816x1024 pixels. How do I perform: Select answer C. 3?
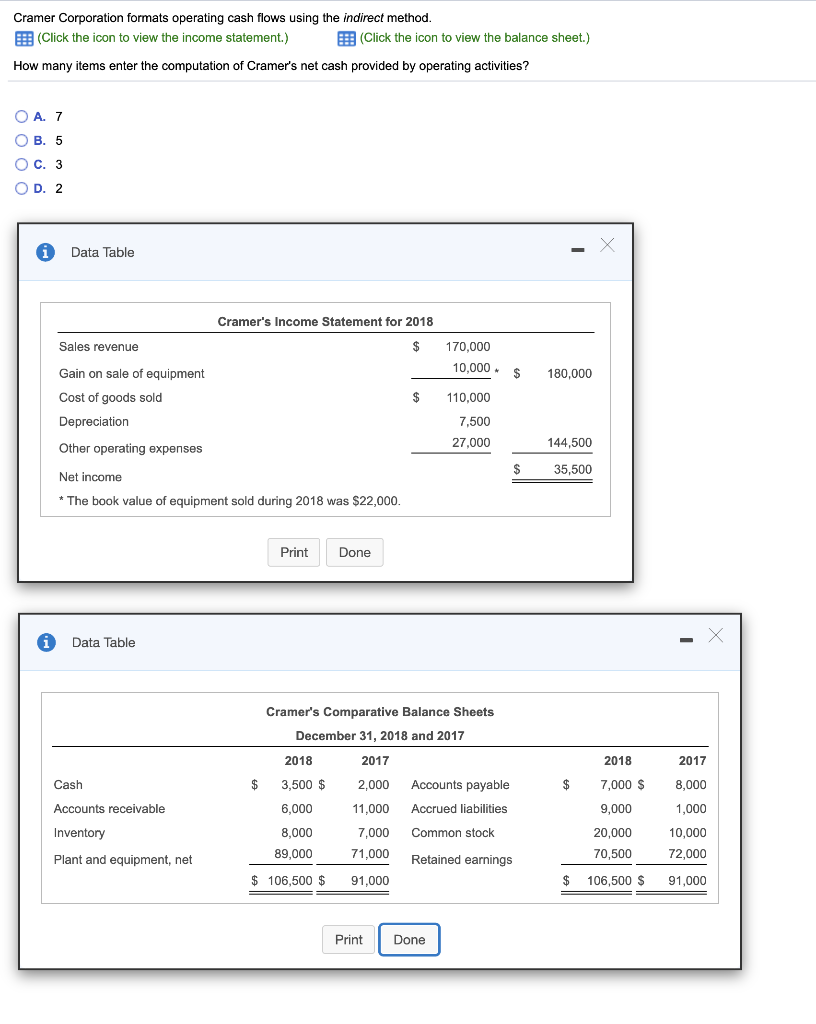pyautogui.click(x=21, y=164)
